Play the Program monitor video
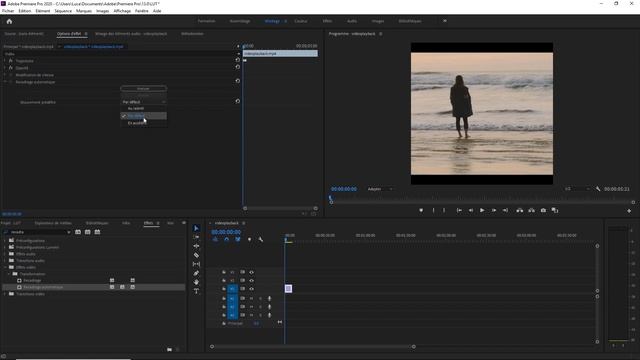Image resolution: width=640 pixels, height=360 pixels. [482, 210]
